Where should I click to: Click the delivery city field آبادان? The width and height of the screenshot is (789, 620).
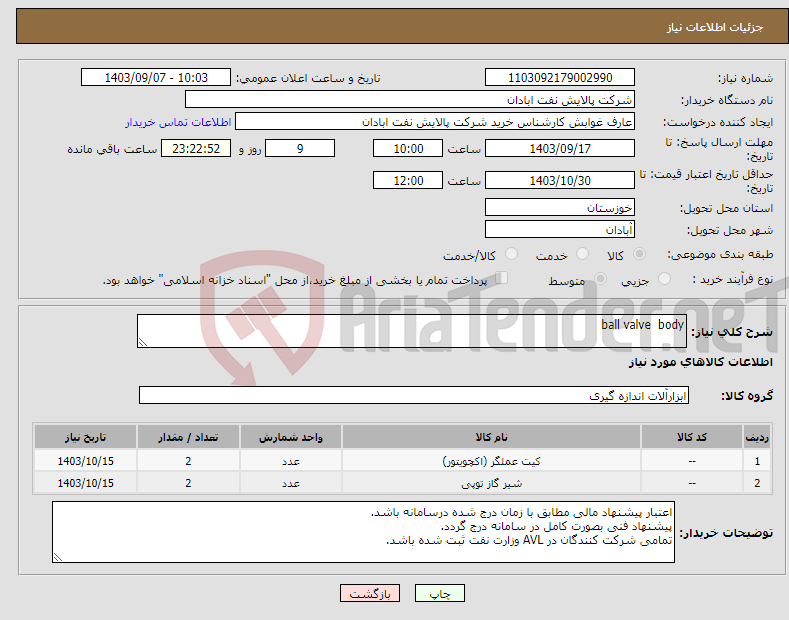tap(560, 229)
